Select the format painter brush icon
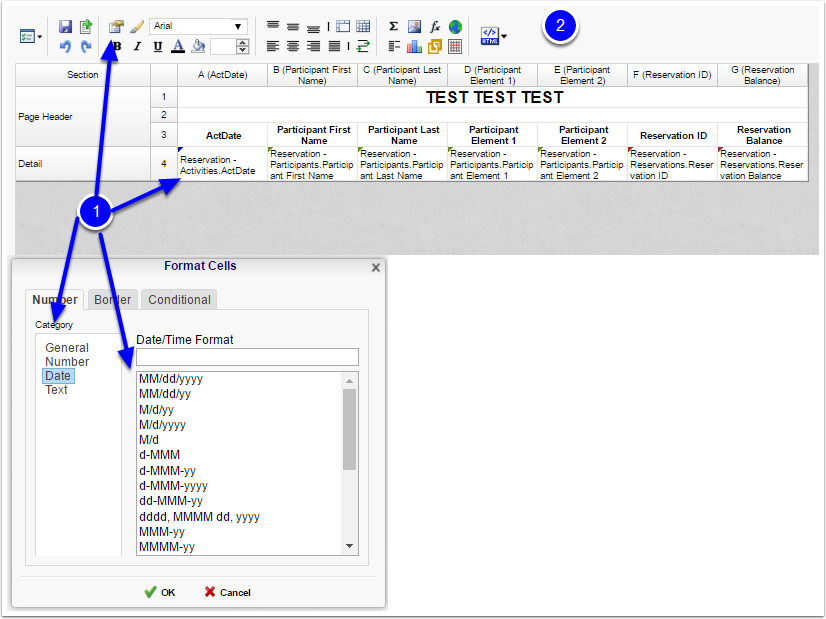Viewport: 826px width, 619px height. pos(135,26)
